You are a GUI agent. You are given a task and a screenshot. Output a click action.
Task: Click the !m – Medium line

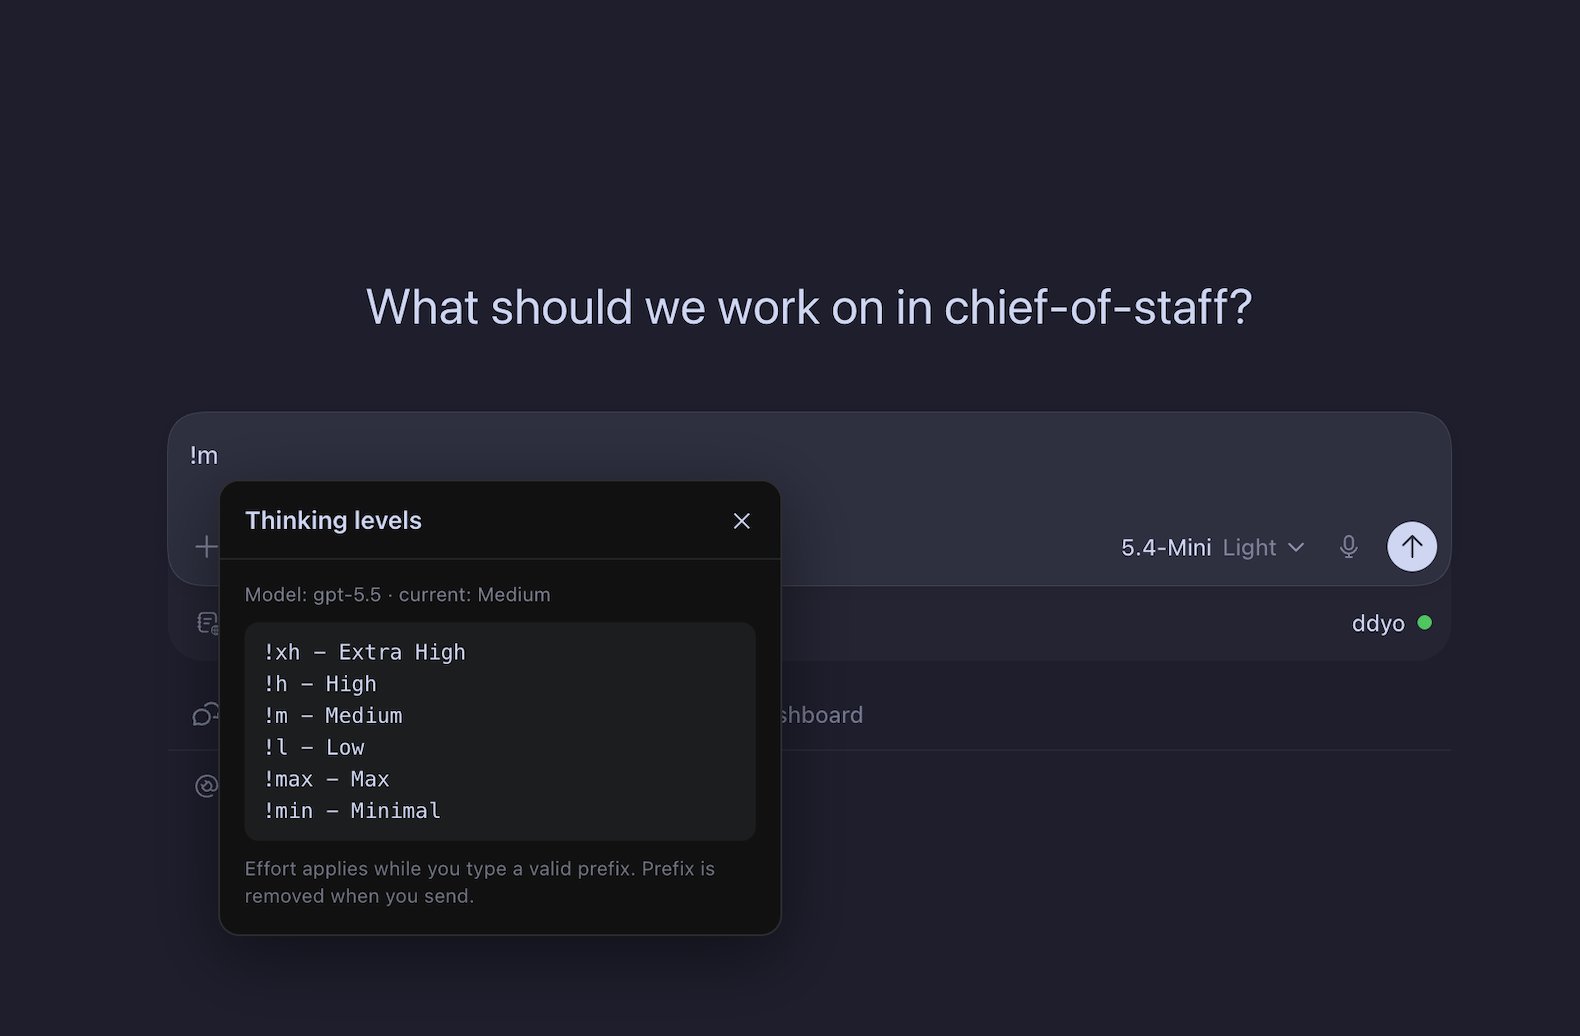333,716
